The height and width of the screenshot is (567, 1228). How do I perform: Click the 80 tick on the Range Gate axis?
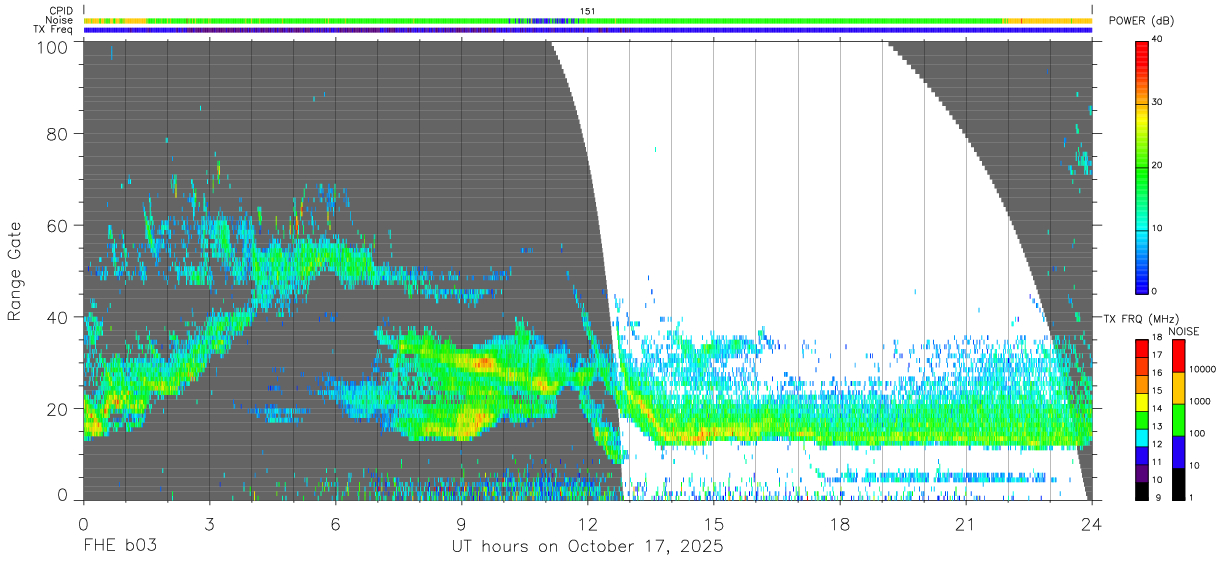(59, 134)
